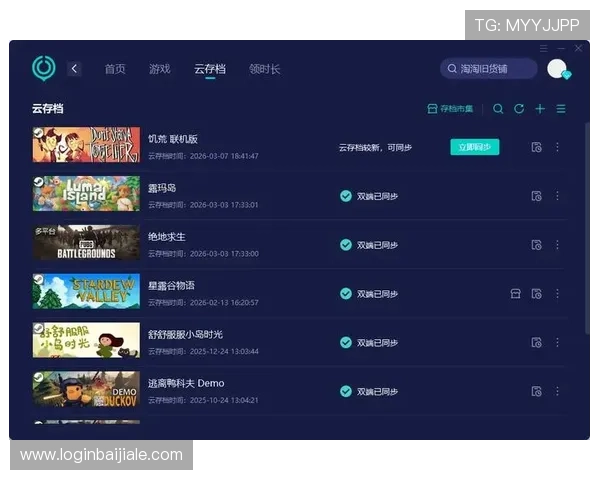The height and width of the screenshot is (480, 600).
Task: Click the search icon in the cloud save toolbar
Action: click(498, 109)
